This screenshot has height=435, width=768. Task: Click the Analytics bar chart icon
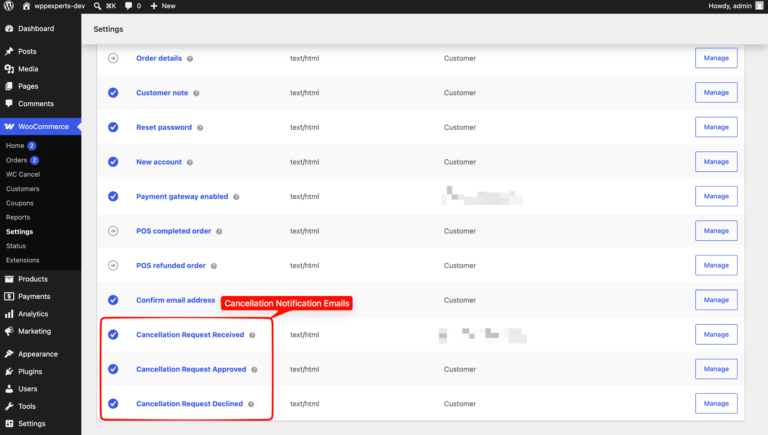pos(9,314)
